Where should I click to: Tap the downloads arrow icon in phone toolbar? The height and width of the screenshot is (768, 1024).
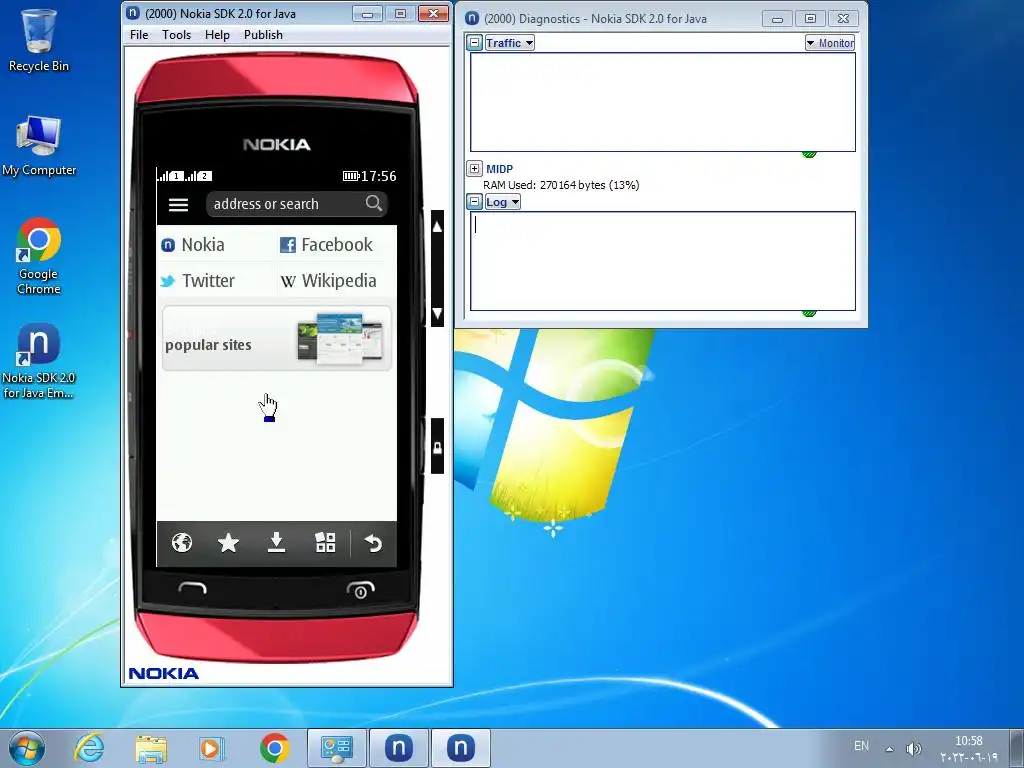pos(276,543)
